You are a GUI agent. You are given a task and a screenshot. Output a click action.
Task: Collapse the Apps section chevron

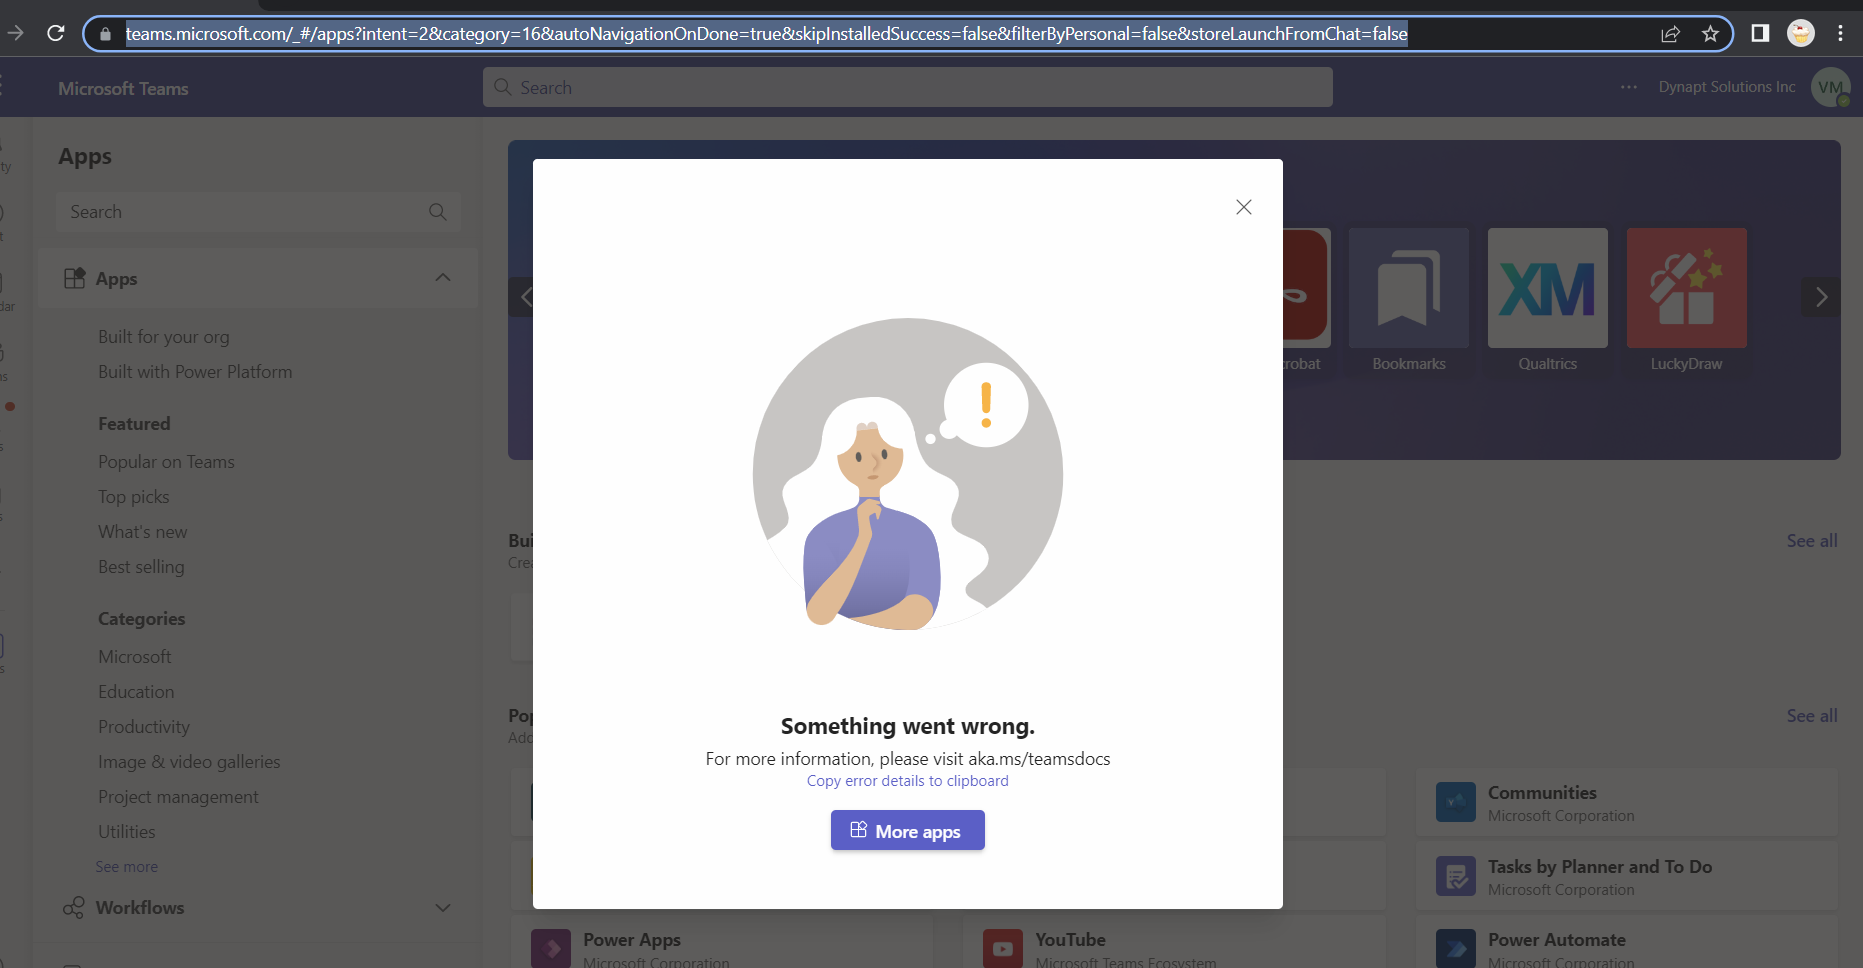click(443, 278)
